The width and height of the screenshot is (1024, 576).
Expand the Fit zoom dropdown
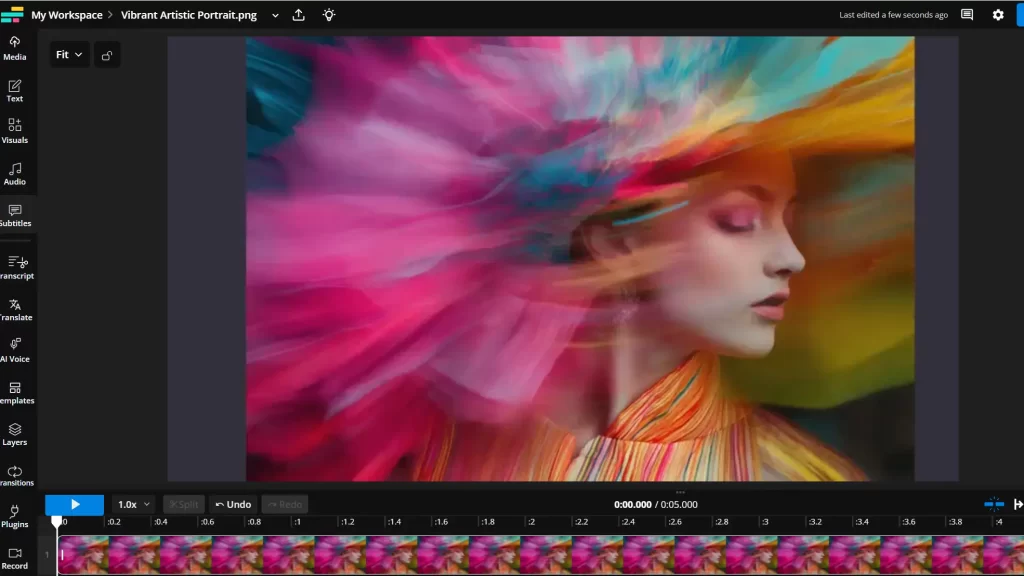pos(69,55)
